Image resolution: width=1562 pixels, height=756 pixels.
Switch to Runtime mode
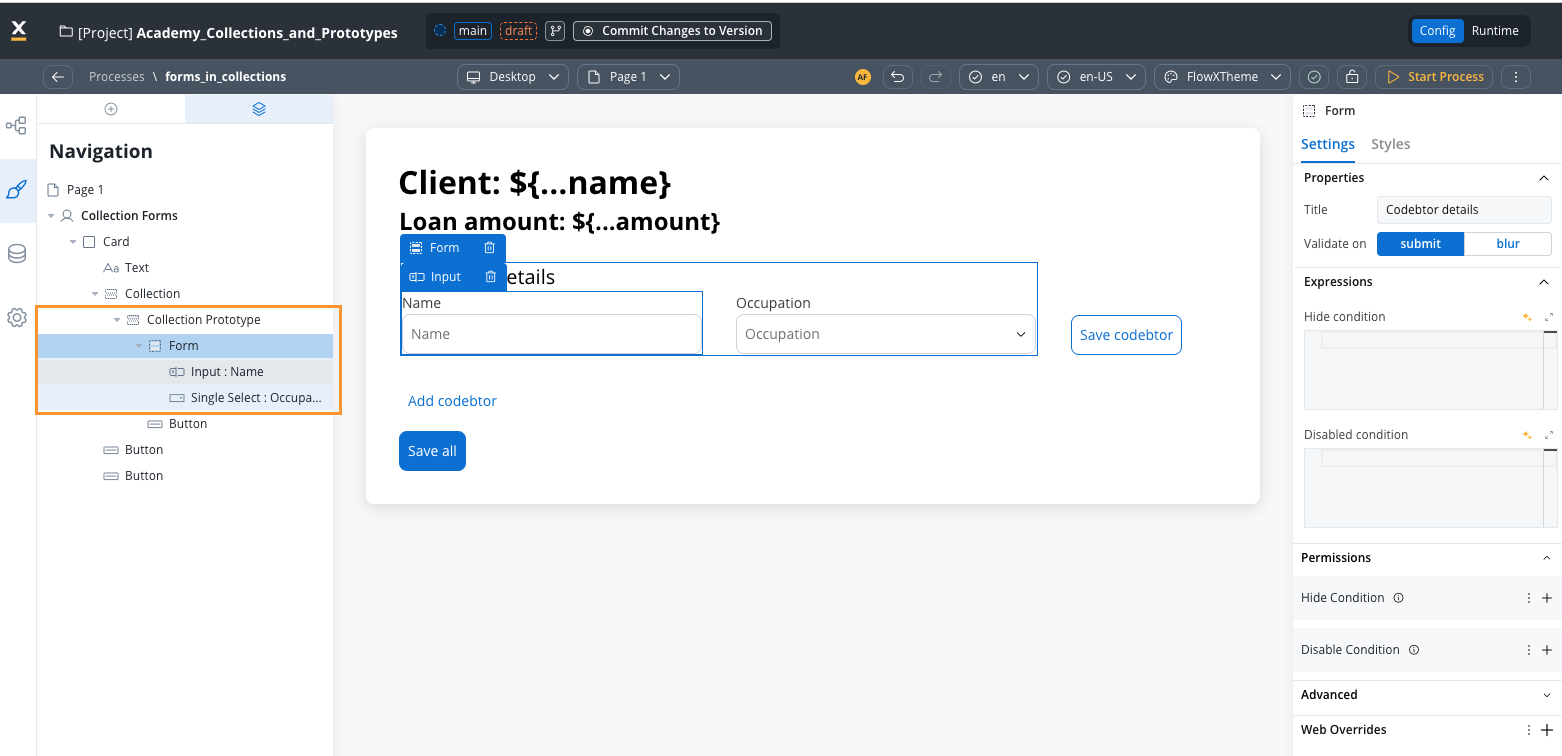(1494, 31)
